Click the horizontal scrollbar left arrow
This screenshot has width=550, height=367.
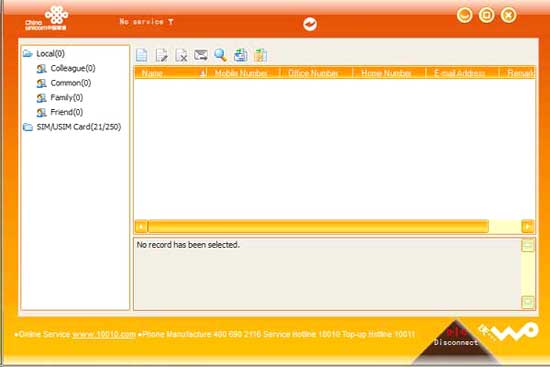[x=141, y=227]
